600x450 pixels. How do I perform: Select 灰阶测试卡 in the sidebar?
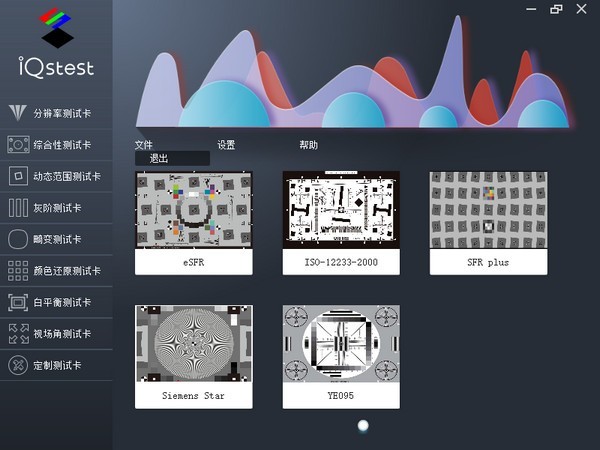[57, 208]
